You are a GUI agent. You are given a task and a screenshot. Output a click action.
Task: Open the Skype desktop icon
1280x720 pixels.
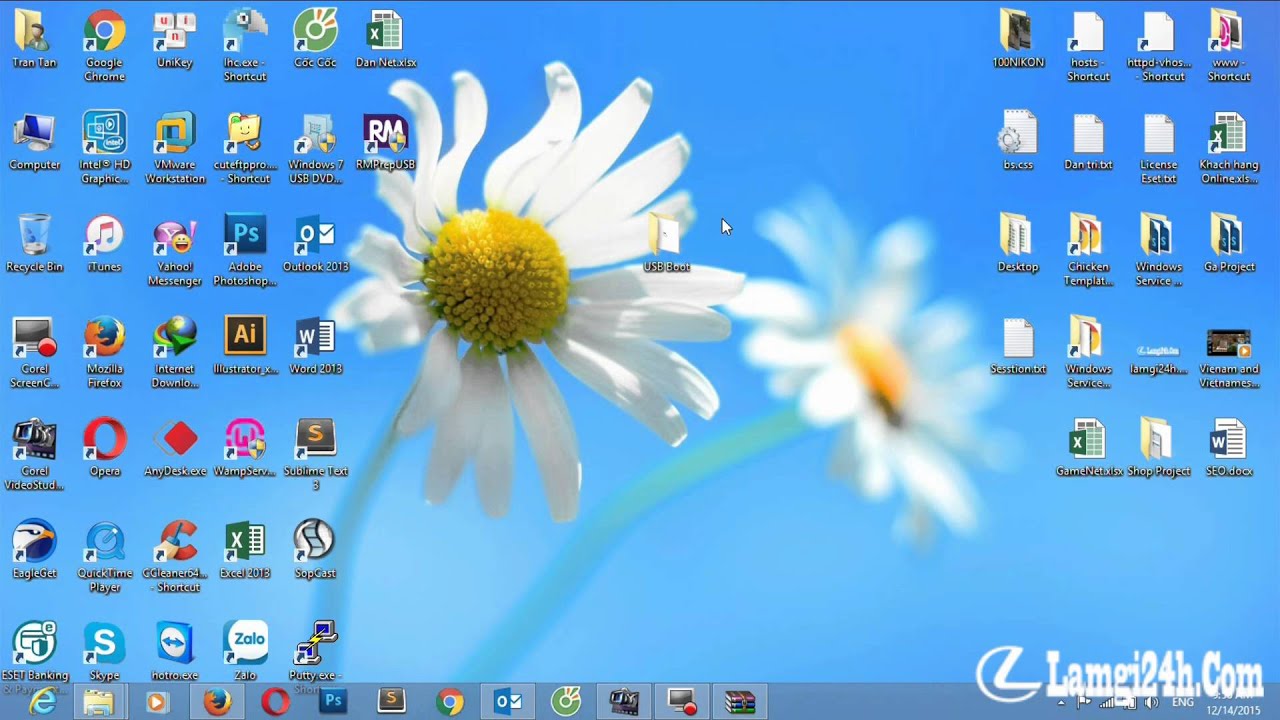click(x=104, y=651)
